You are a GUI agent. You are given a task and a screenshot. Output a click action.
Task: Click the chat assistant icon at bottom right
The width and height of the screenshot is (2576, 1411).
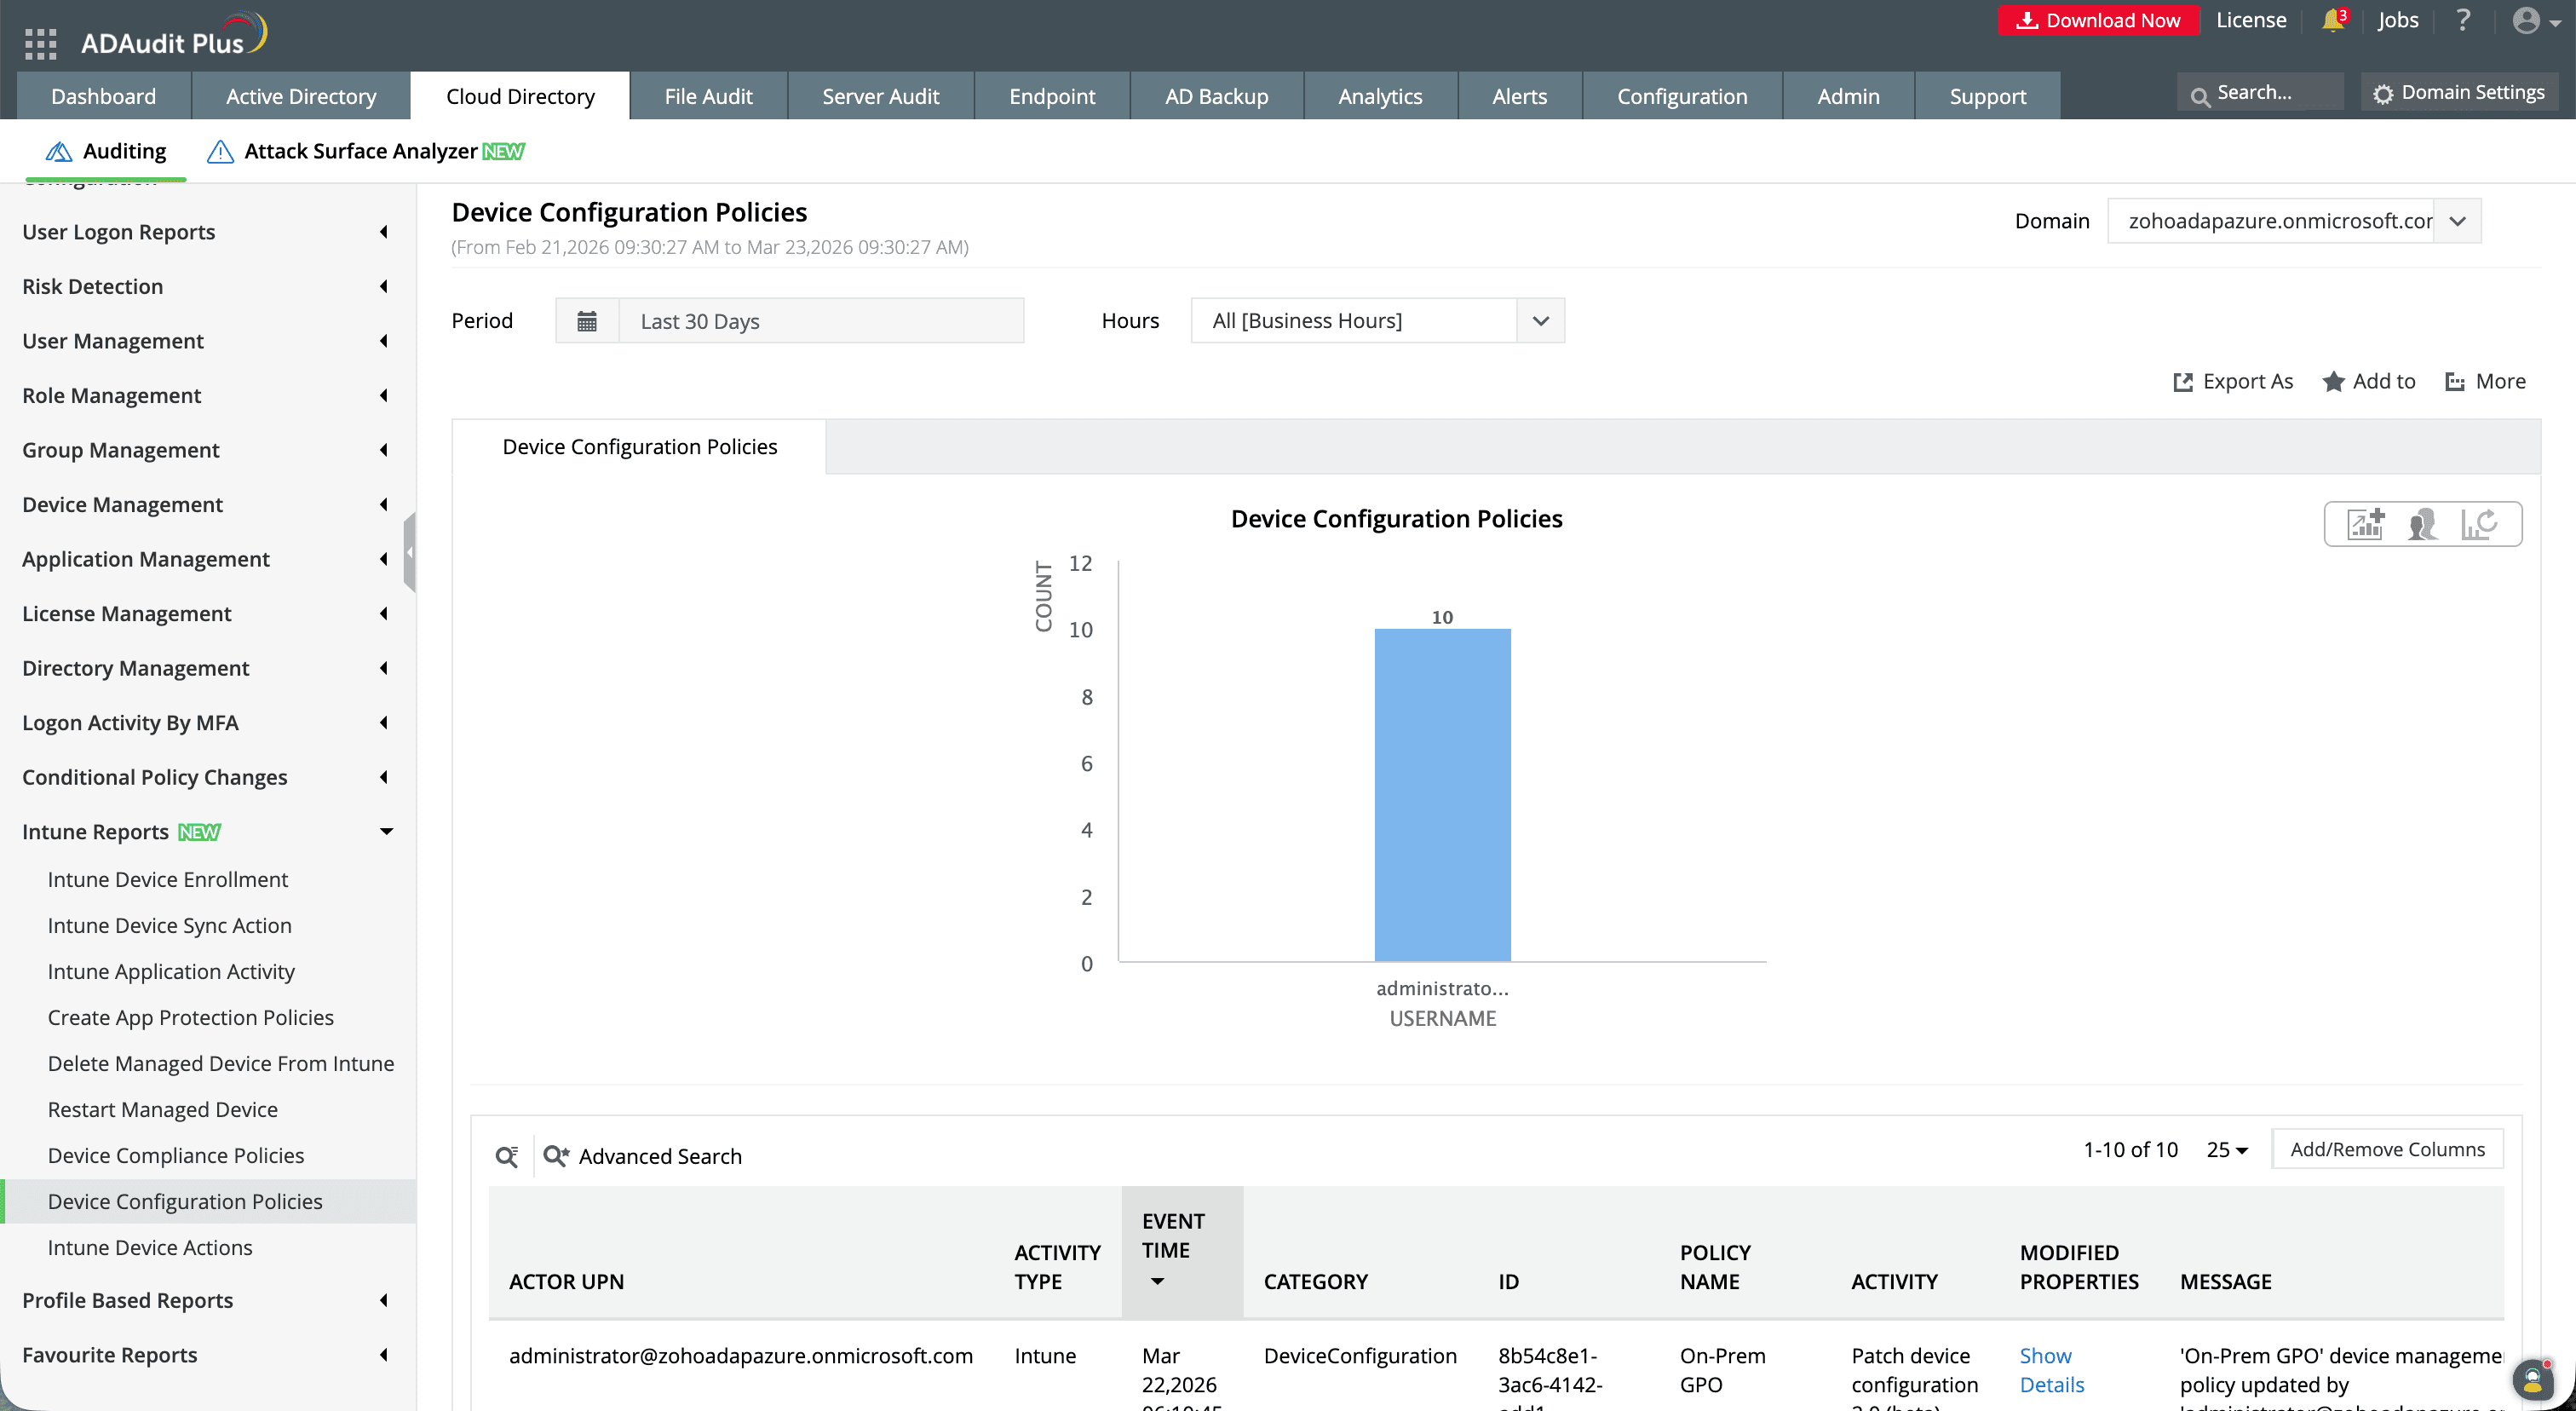(x=2533, y=1380)
